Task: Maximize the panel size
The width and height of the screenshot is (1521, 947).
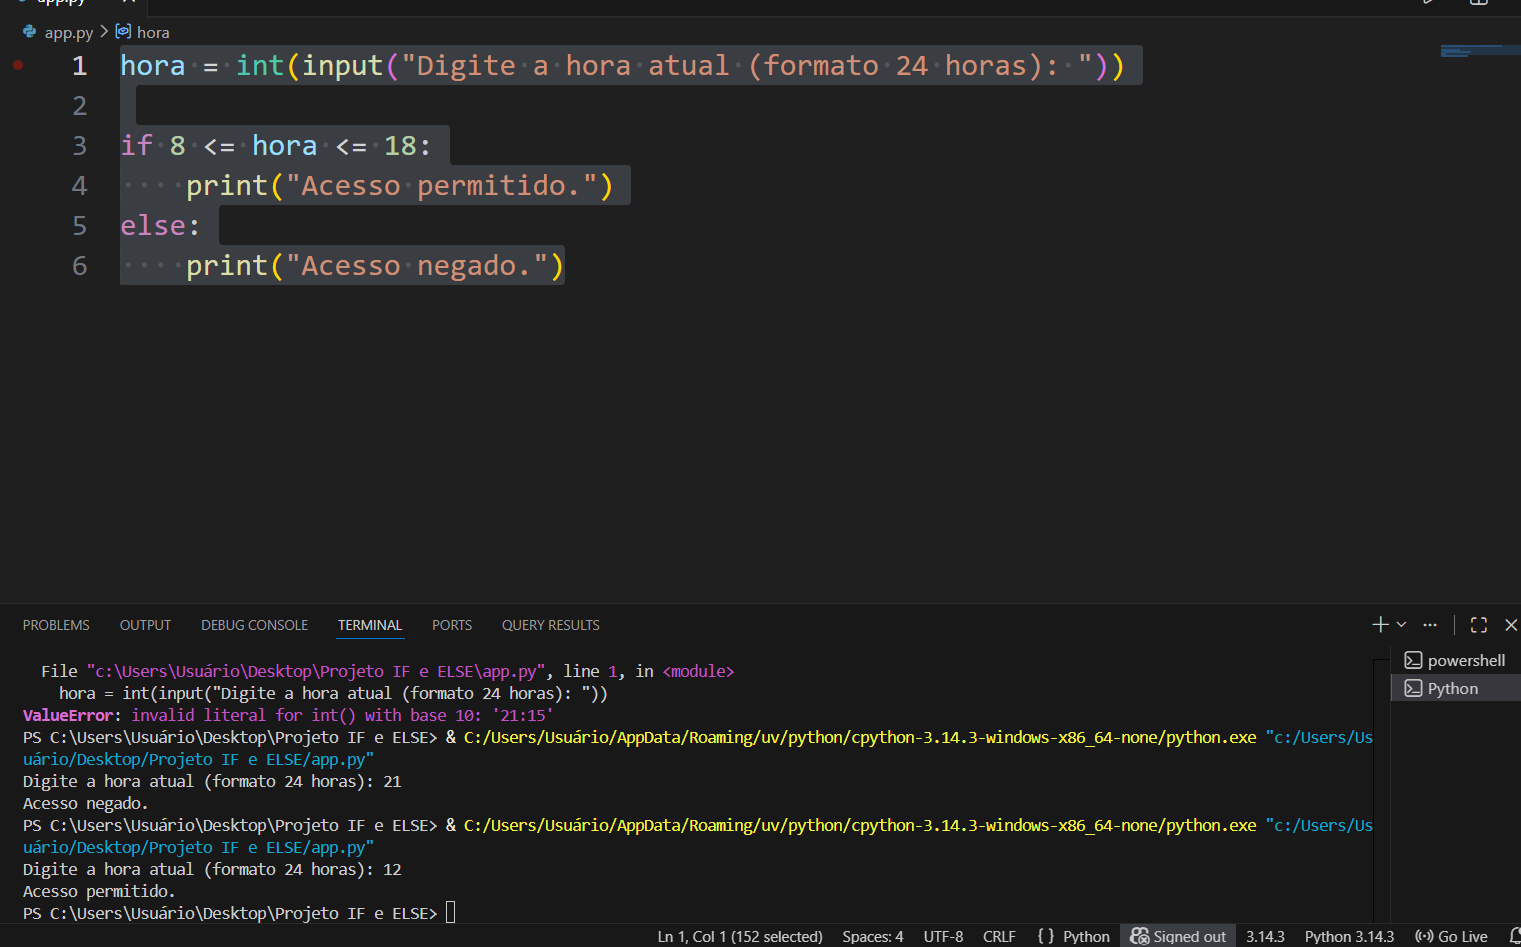Action: point(1478,625)
